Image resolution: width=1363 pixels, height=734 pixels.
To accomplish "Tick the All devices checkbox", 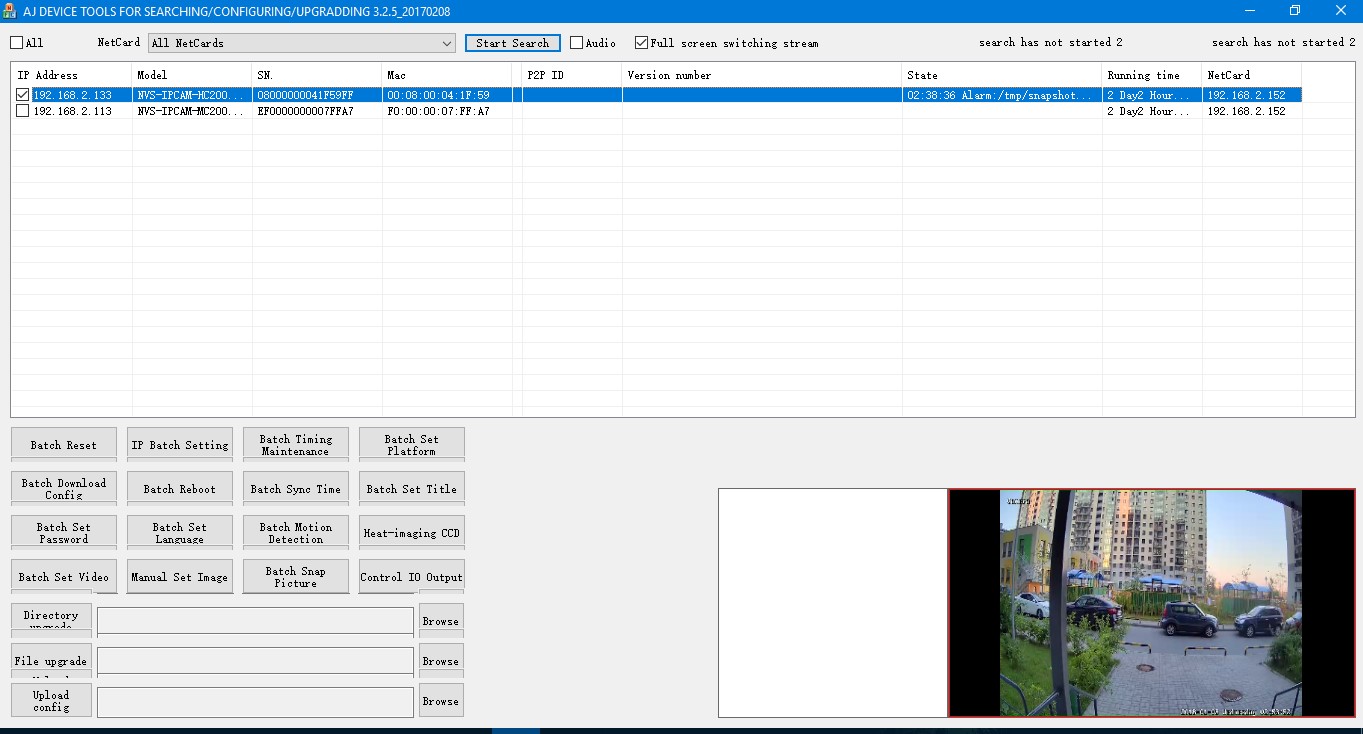I will 17,43.
